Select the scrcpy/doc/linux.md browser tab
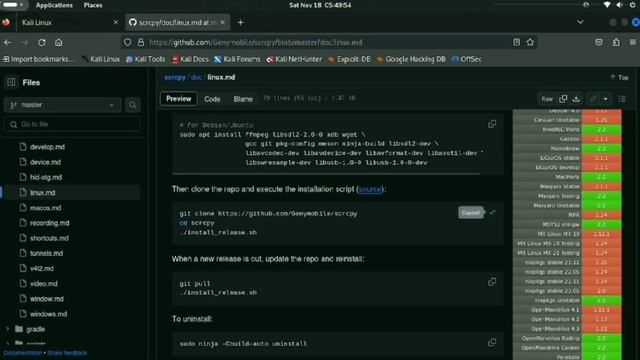This screenshot has height=360, width=640. pos(178,22)
